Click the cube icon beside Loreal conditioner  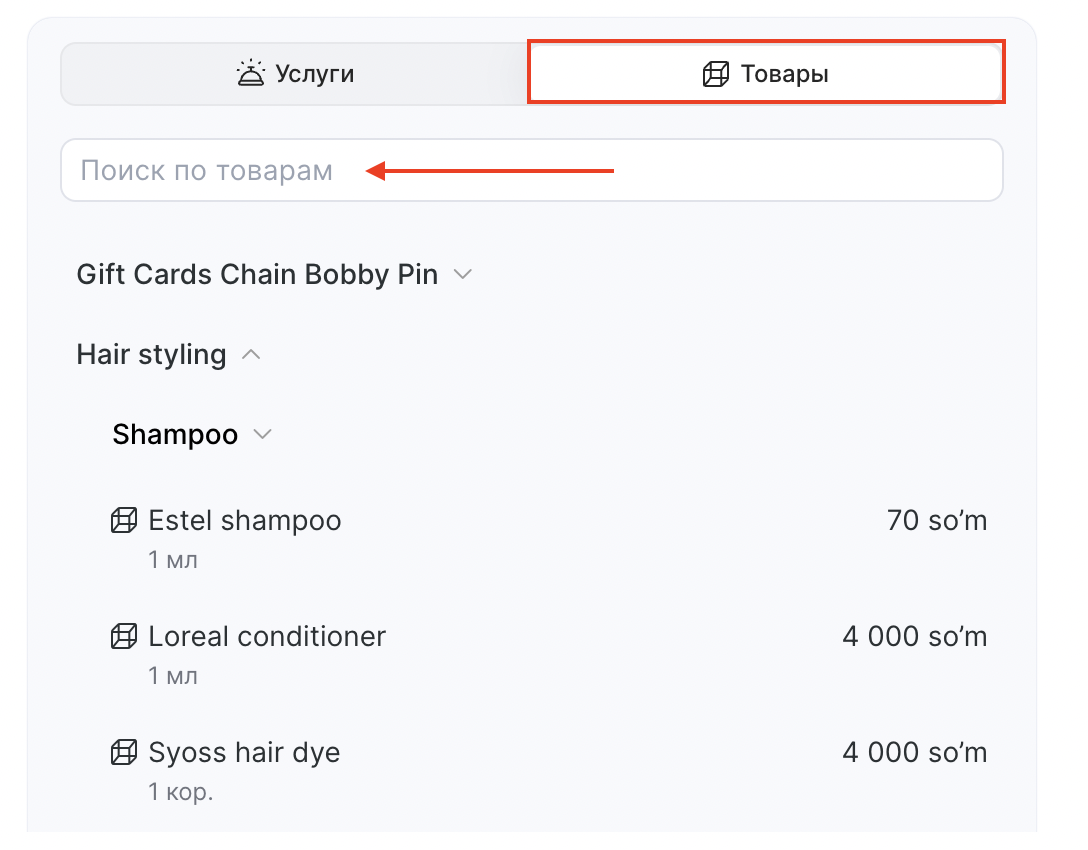[122, 637]
